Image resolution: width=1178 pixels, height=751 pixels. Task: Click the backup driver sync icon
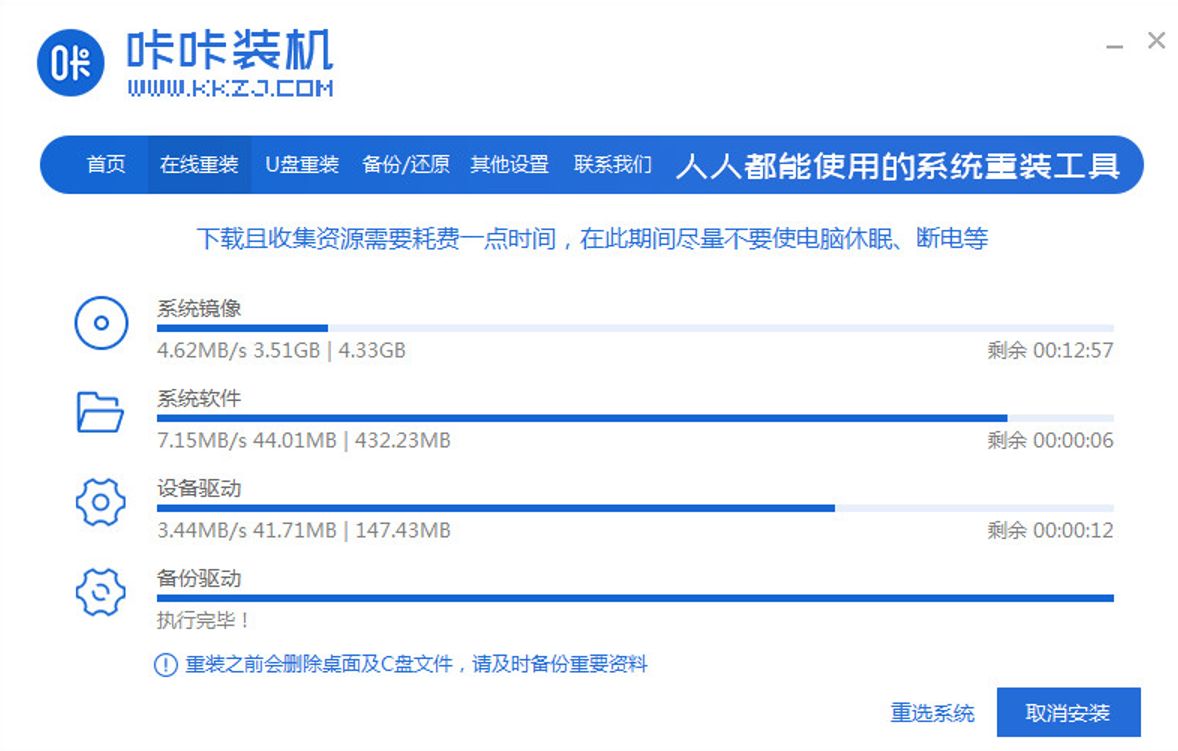pos(101,592)
